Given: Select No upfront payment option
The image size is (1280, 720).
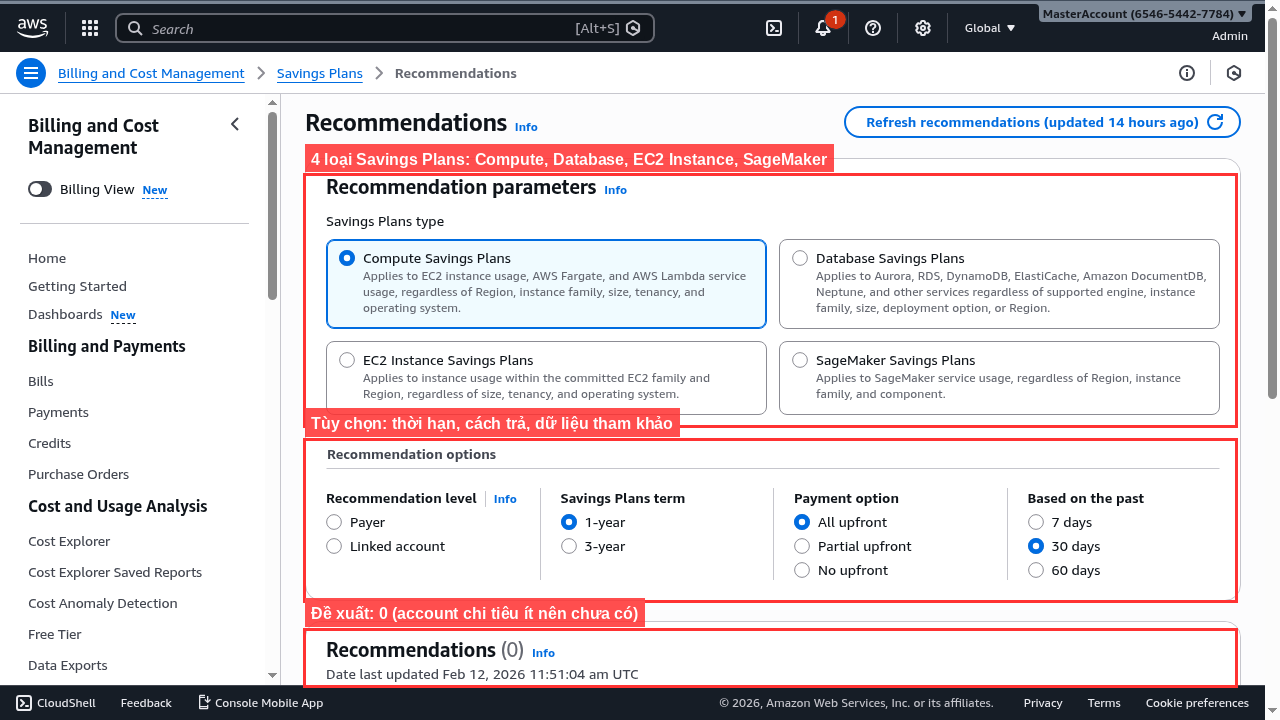Looking at the screenshot, I should pyautogui.click(x=802, y=570).
